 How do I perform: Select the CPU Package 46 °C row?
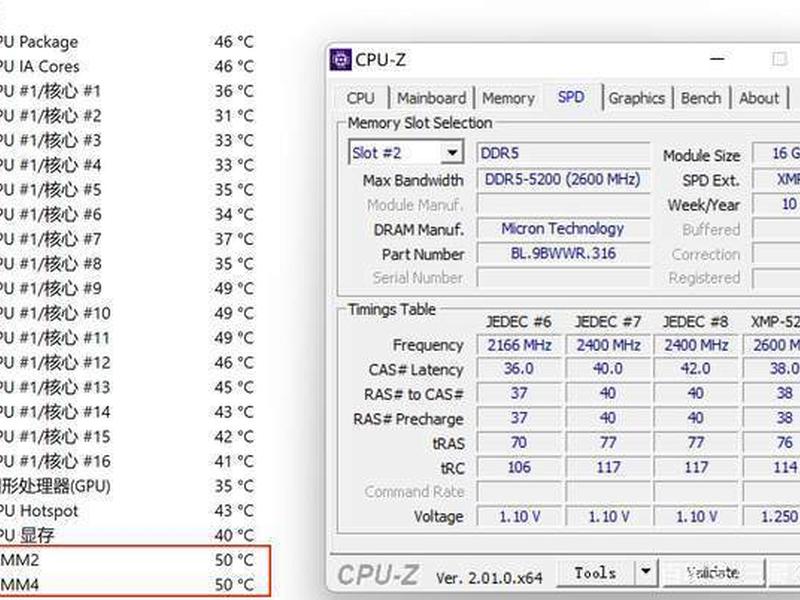pyautogui.click(x=128, y=42)
